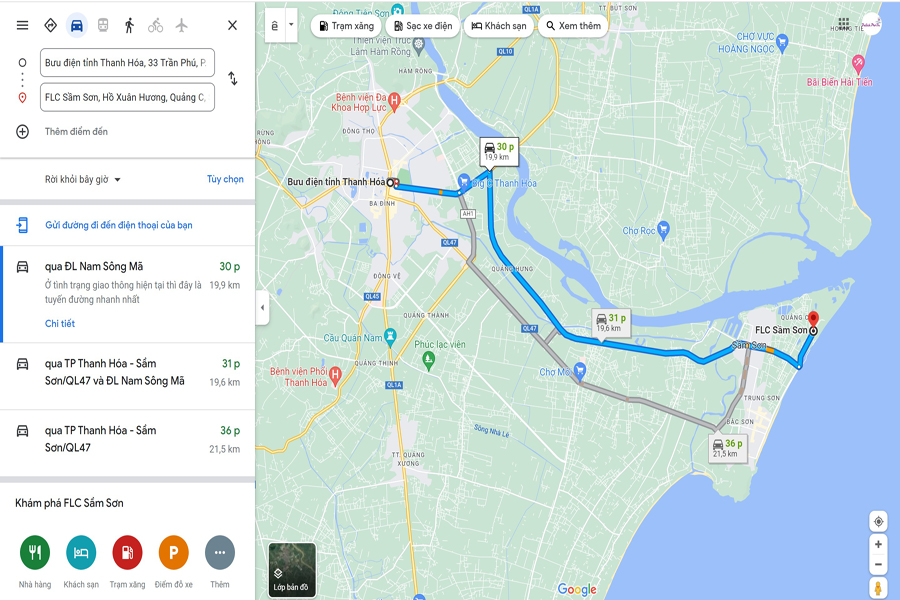Show my current location on map
Screen dimensions: 900x600
pos(878,521)
